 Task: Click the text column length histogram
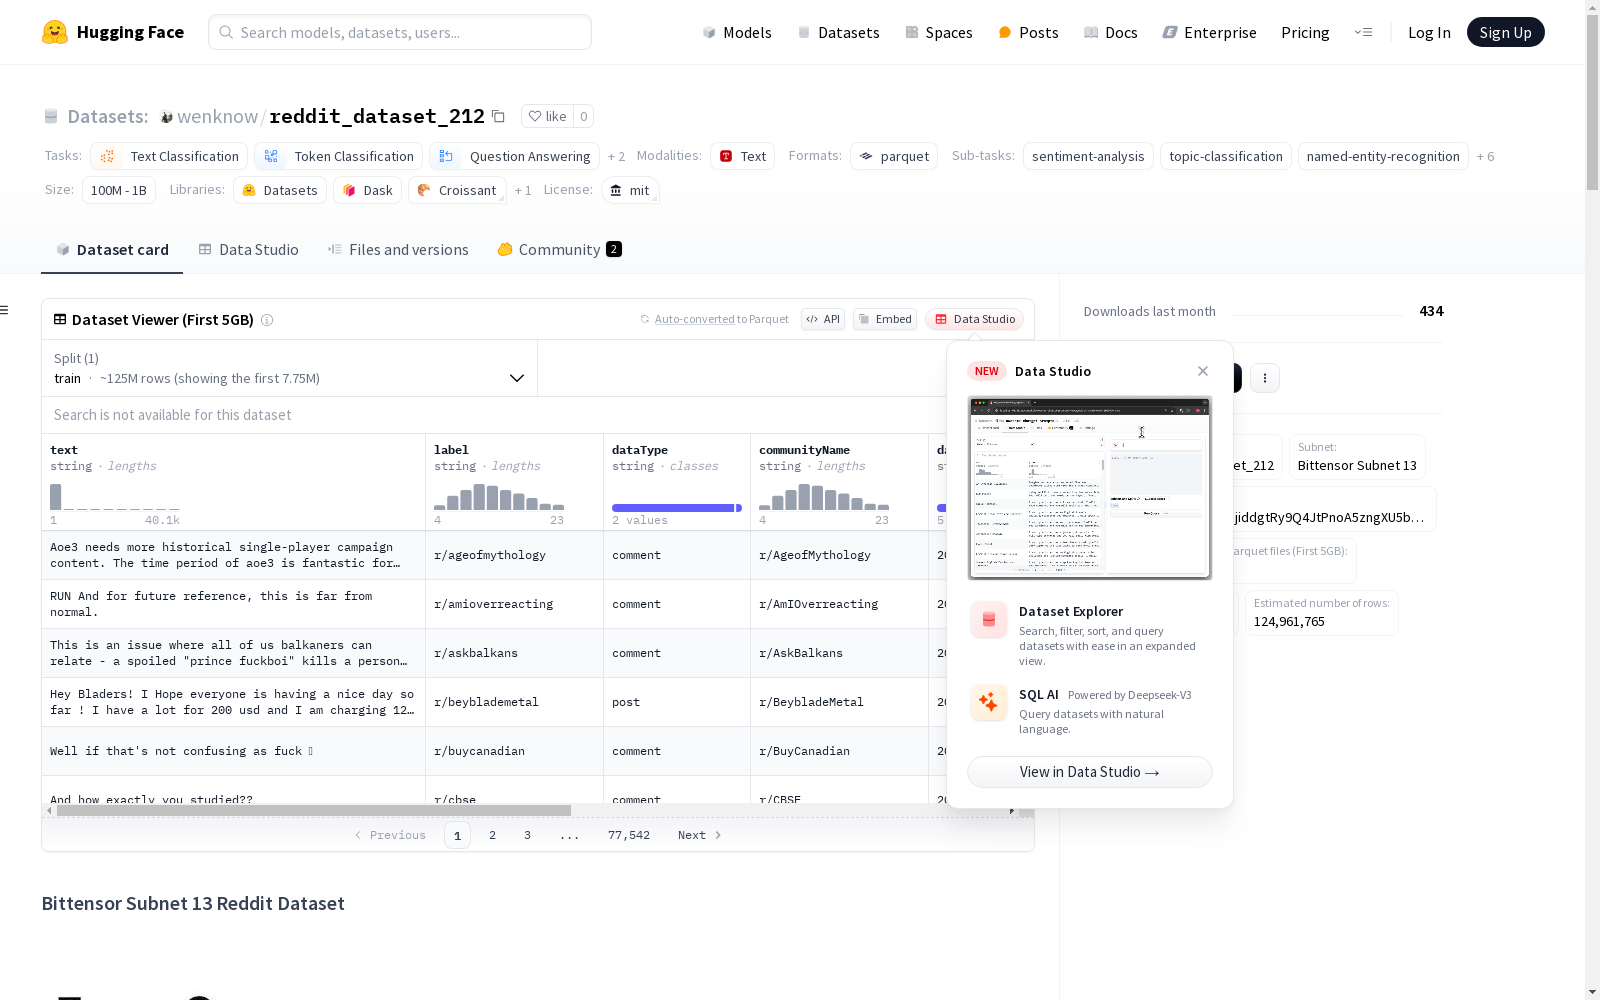(x=115, y=496)
